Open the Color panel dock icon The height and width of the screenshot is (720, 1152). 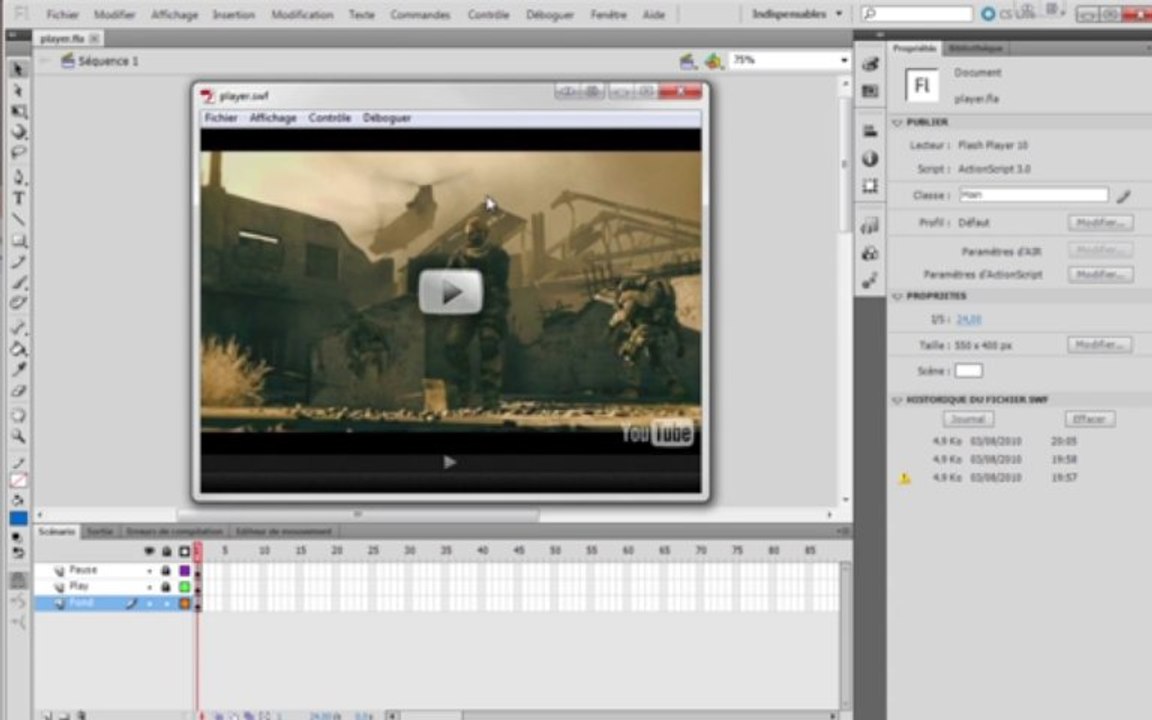click(x=870, y=64)
